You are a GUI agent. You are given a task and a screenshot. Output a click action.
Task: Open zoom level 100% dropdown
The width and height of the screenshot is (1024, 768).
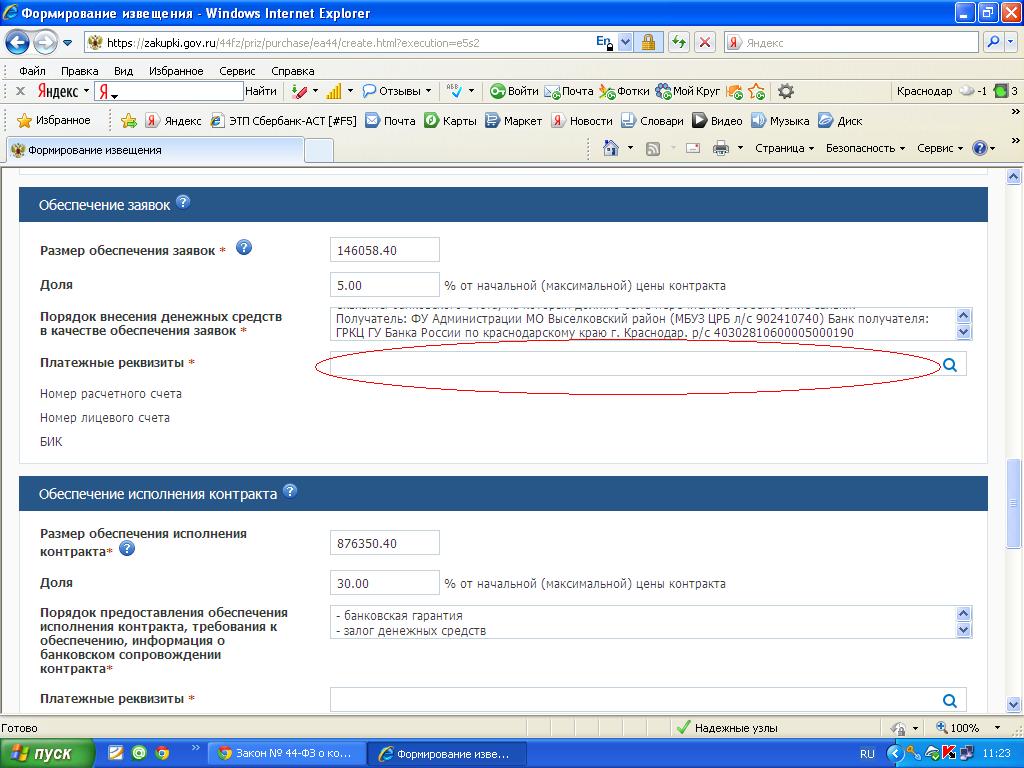(997, 728)
